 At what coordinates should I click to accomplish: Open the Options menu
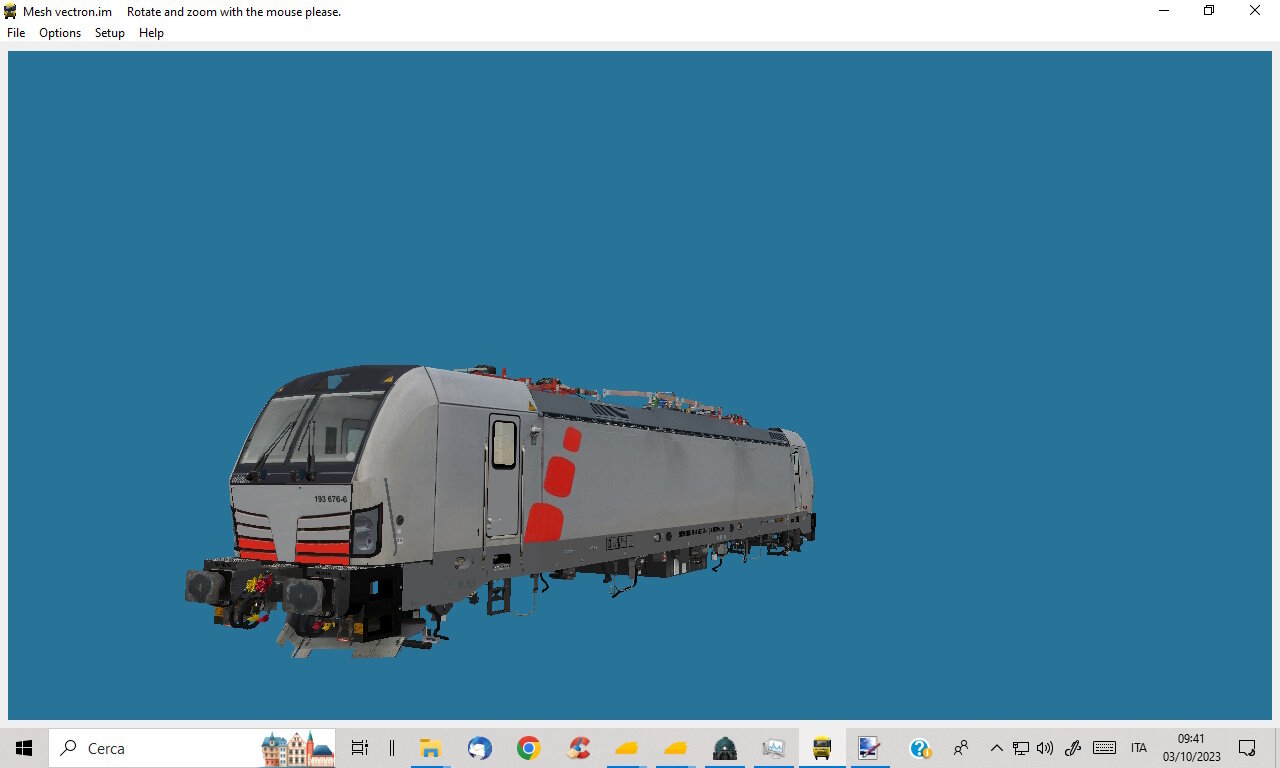(x=60, y=33)
